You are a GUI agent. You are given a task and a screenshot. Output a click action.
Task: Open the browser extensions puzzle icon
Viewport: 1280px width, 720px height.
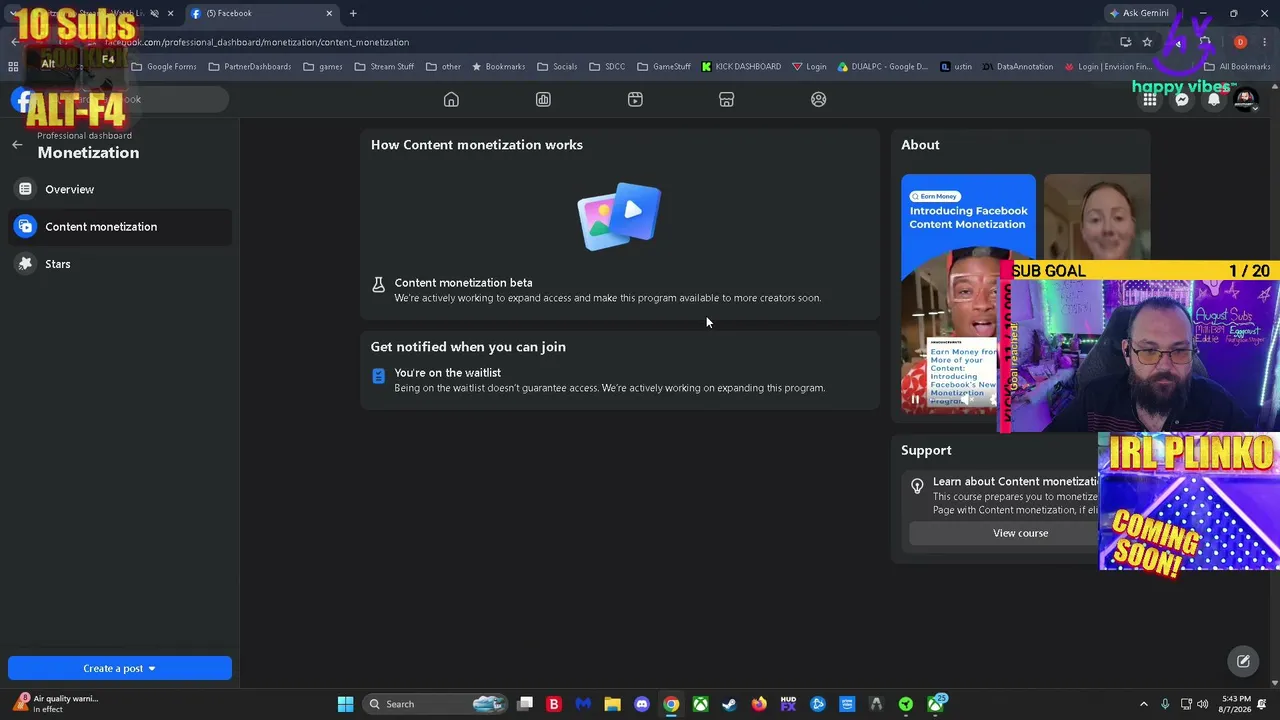[1205, 42]
